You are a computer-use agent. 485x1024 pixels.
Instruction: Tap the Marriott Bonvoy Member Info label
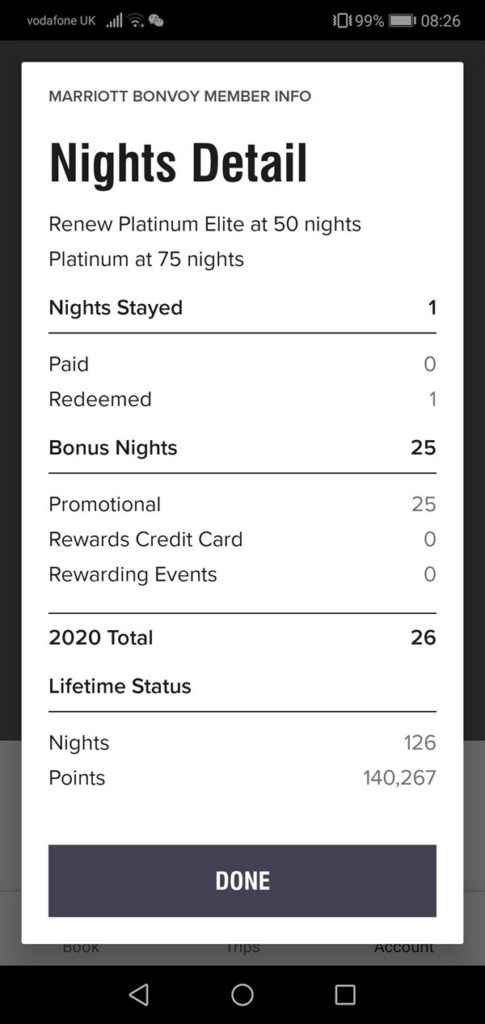180,97
